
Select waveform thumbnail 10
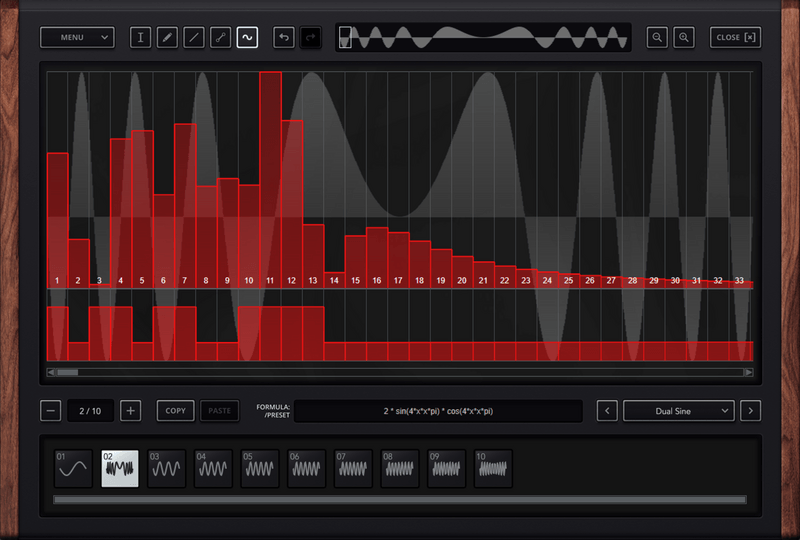click(x=493, y=468)
